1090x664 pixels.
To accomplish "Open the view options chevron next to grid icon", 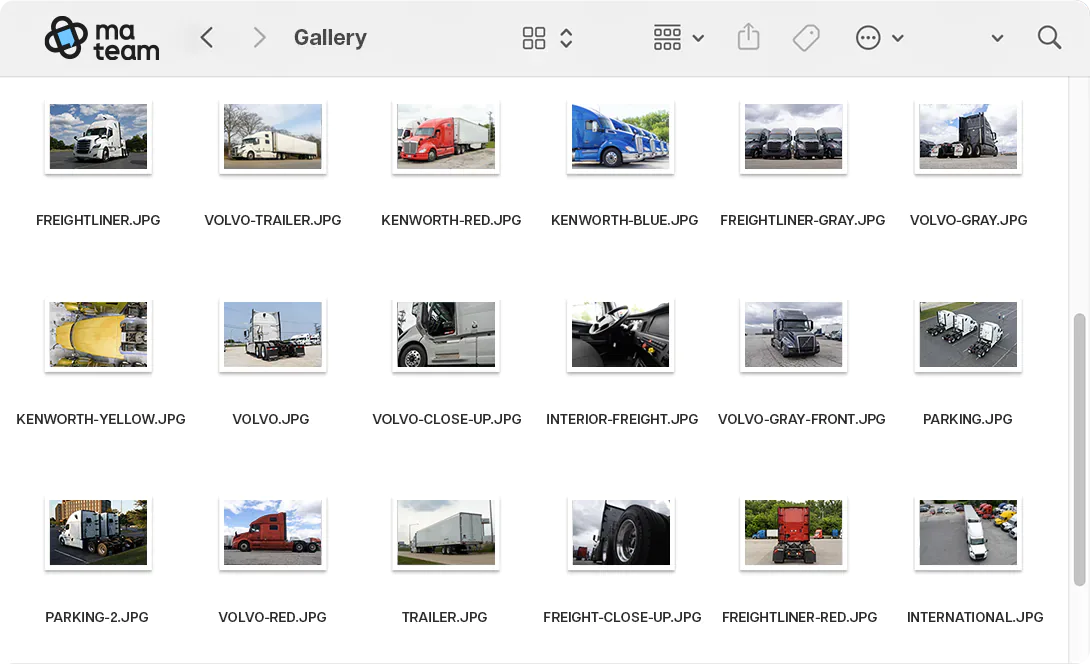I will tap(565, 37).
